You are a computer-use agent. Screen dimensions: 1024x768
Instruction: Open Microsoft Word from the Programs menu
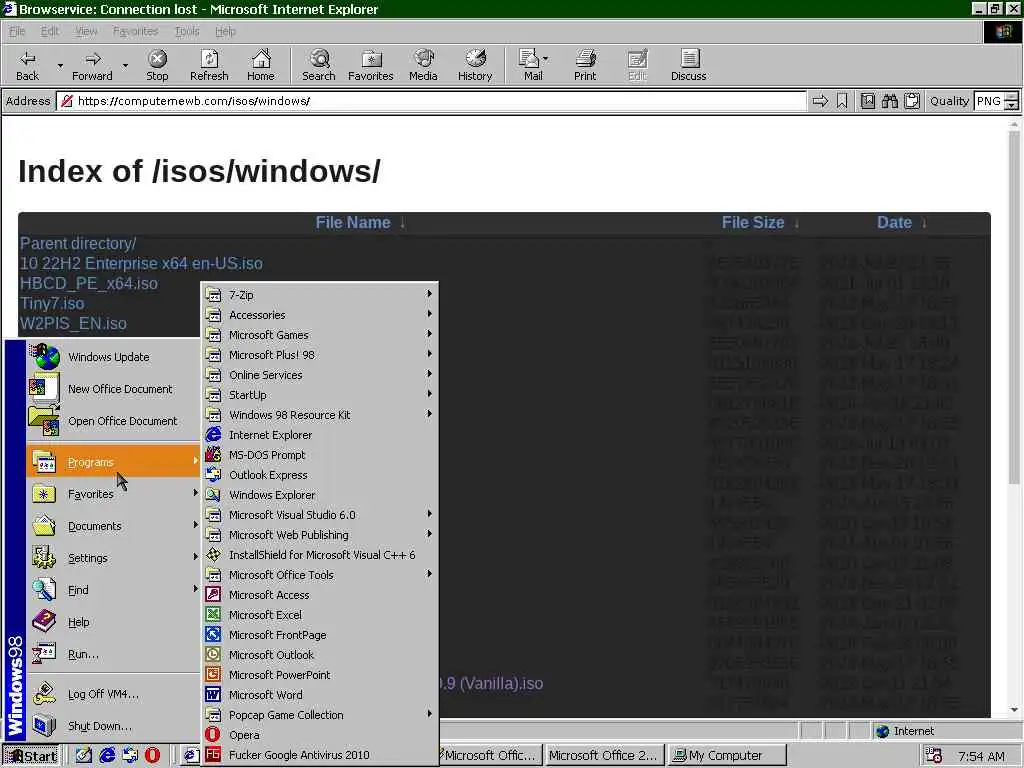click(320, 695)
